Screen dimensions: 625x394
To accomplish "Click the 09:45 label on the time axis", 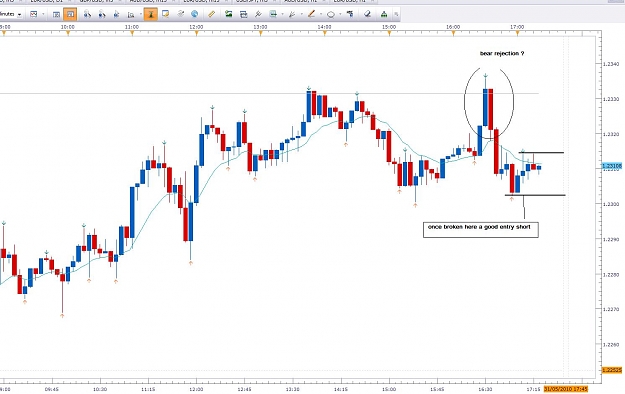I will pyautogui.click(x=51, y=389).
